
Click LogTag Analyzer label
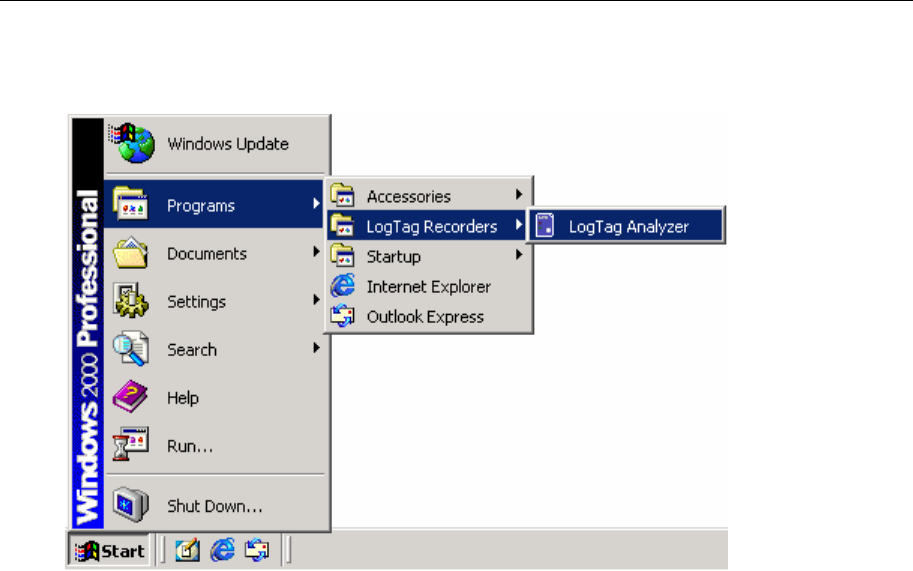pyautogui.click(x=629, y=227)
